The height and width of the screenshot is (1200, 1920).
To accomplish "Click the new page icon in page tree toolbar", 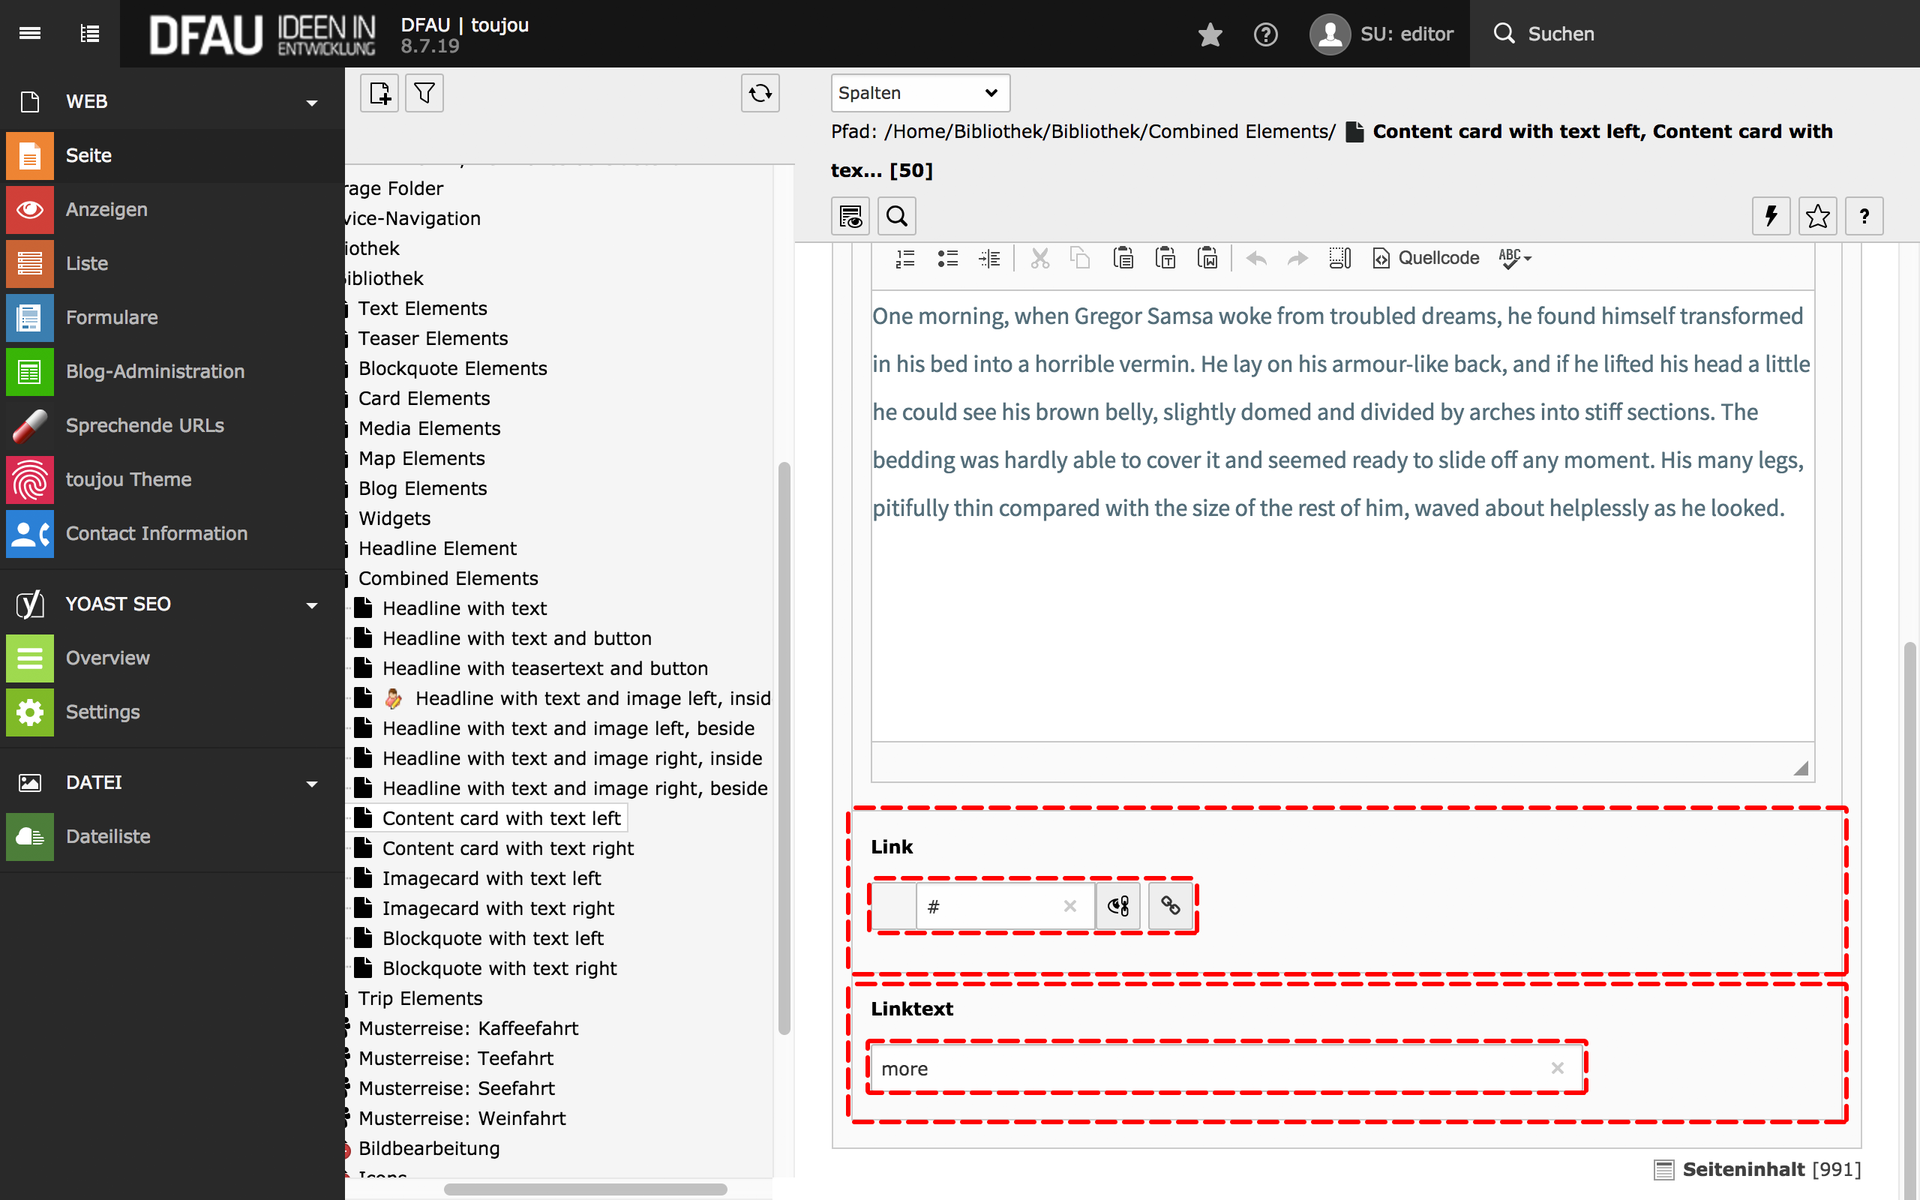I will (380, 93).
